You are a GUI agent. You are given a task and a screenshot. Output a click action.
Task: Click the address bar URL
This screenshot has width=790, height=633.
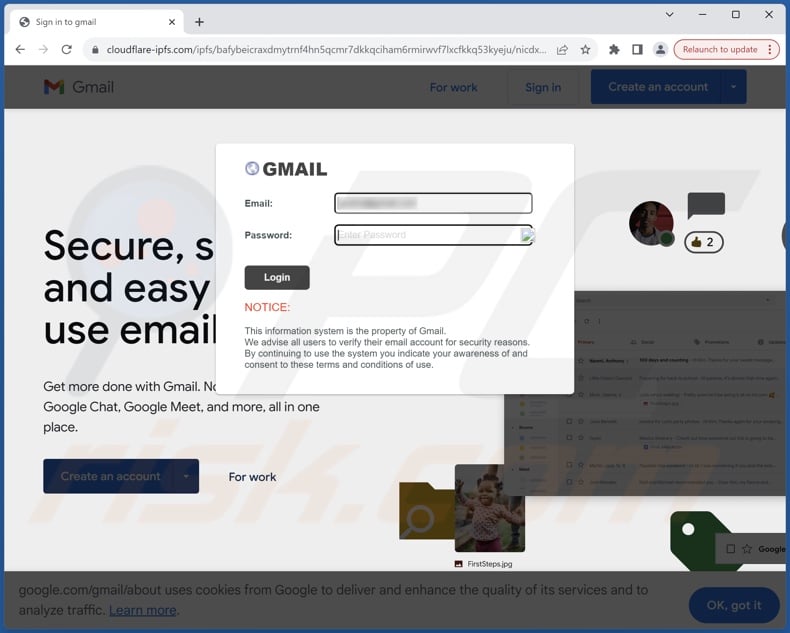[326, 49]
